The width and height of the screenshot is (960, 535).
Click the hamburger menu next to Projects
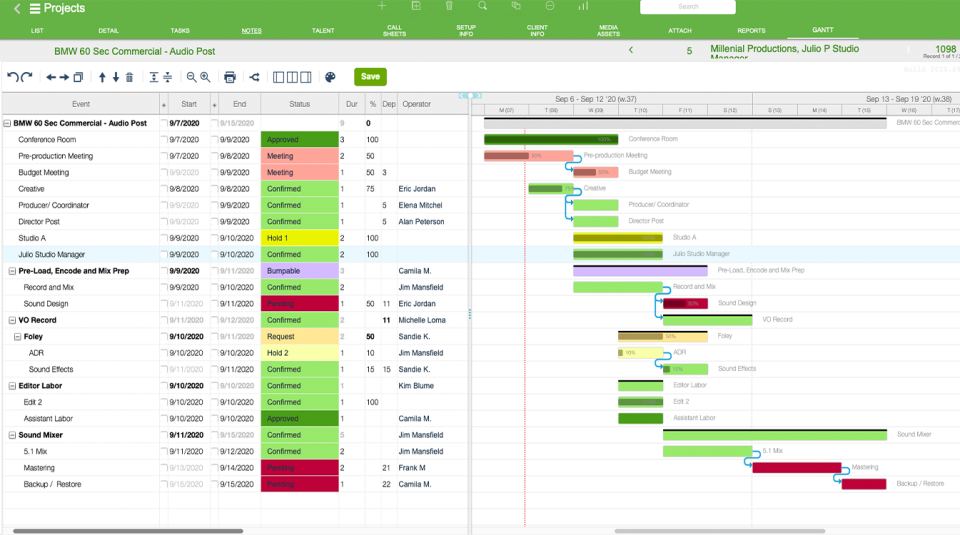(35, 9)
